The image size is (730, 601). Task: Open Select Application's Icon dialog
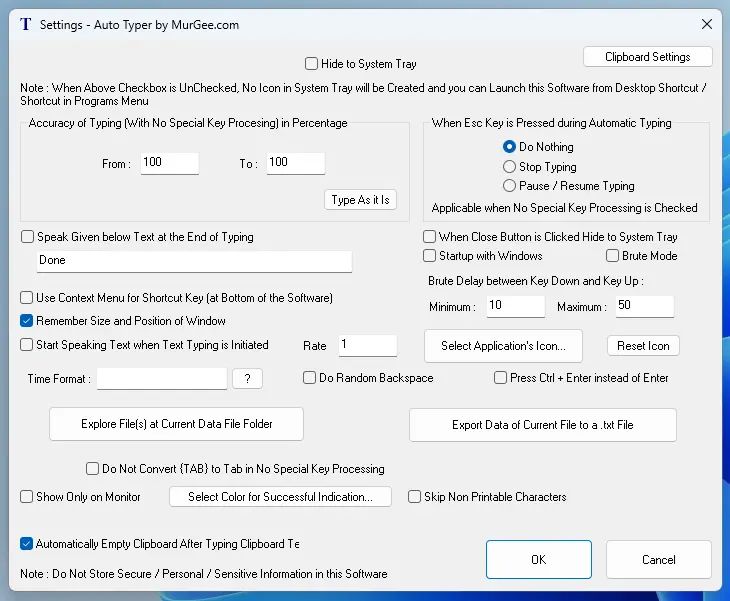pos(503,346)
